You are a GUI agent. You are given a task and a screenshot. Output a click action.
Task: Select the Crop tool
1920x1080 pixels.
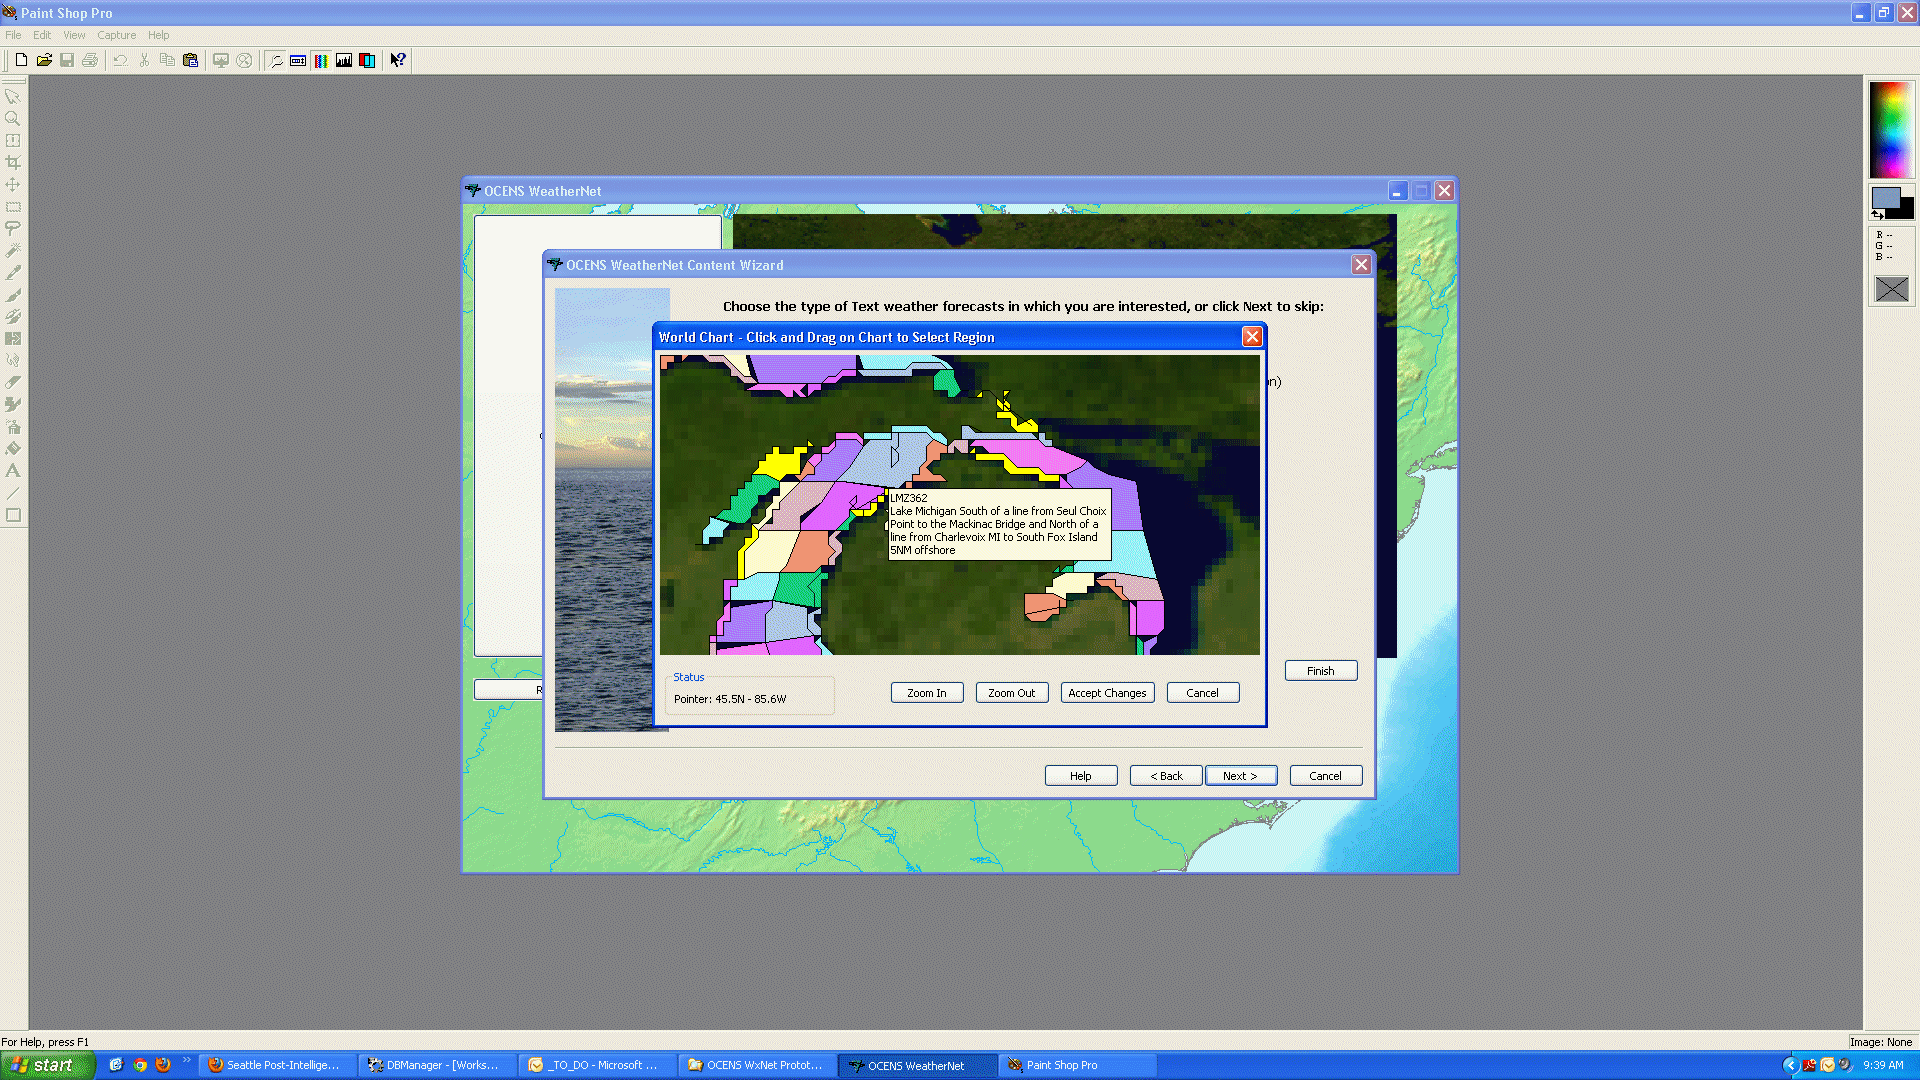coord(13,162)
